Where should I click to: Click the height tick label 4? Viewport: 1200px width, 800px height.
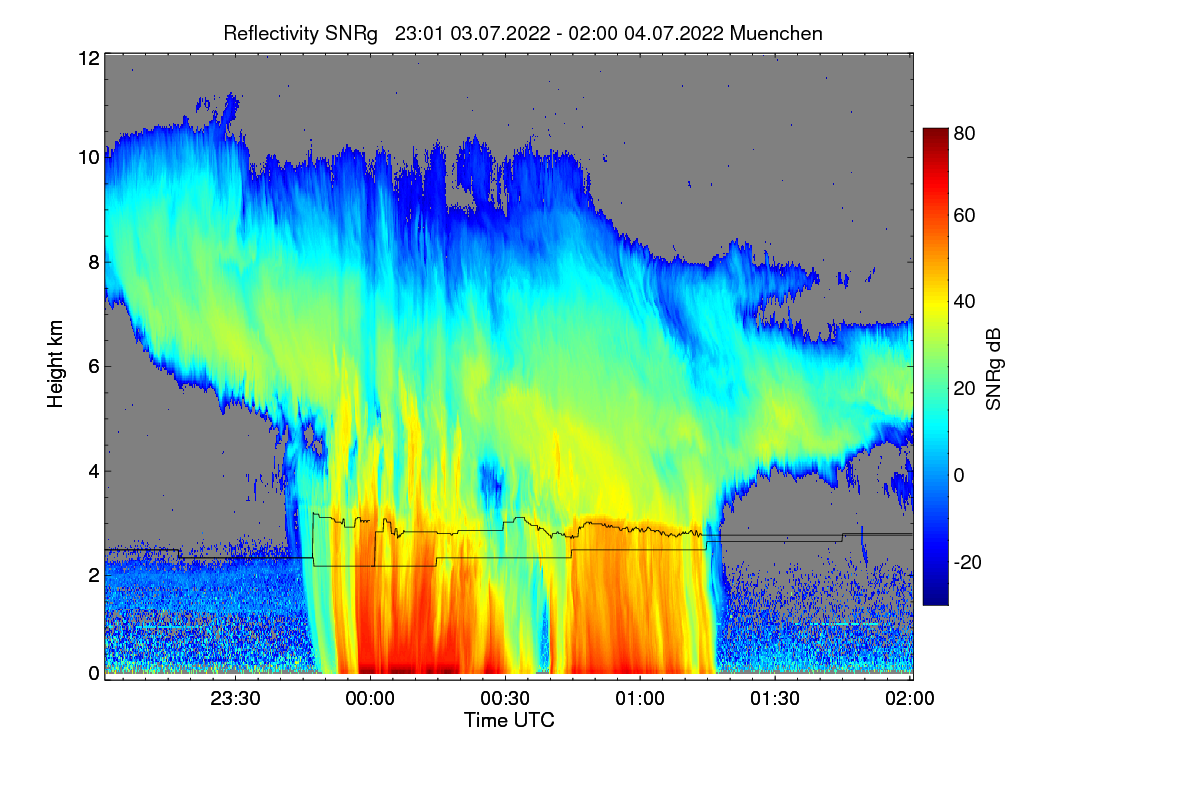pos(93,470)
